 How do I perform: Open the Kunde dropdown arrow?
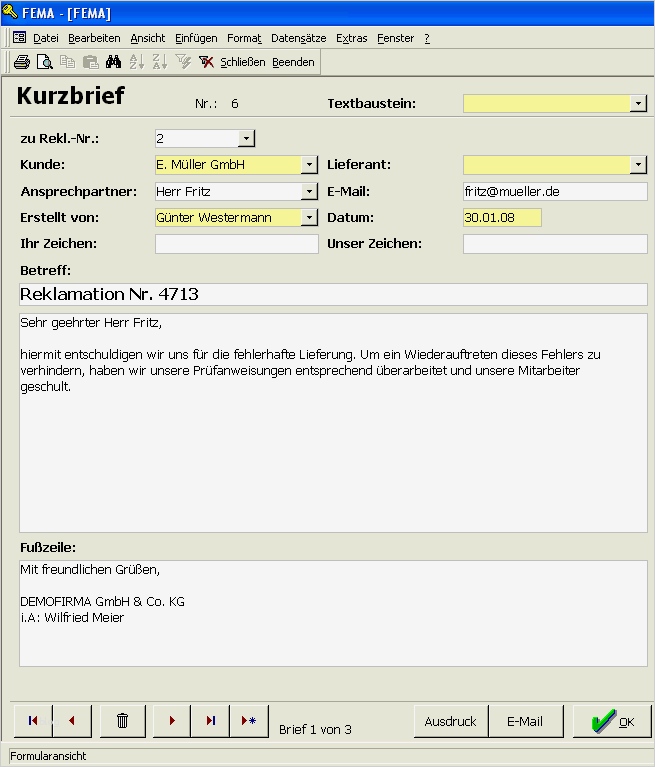point(309,165)
